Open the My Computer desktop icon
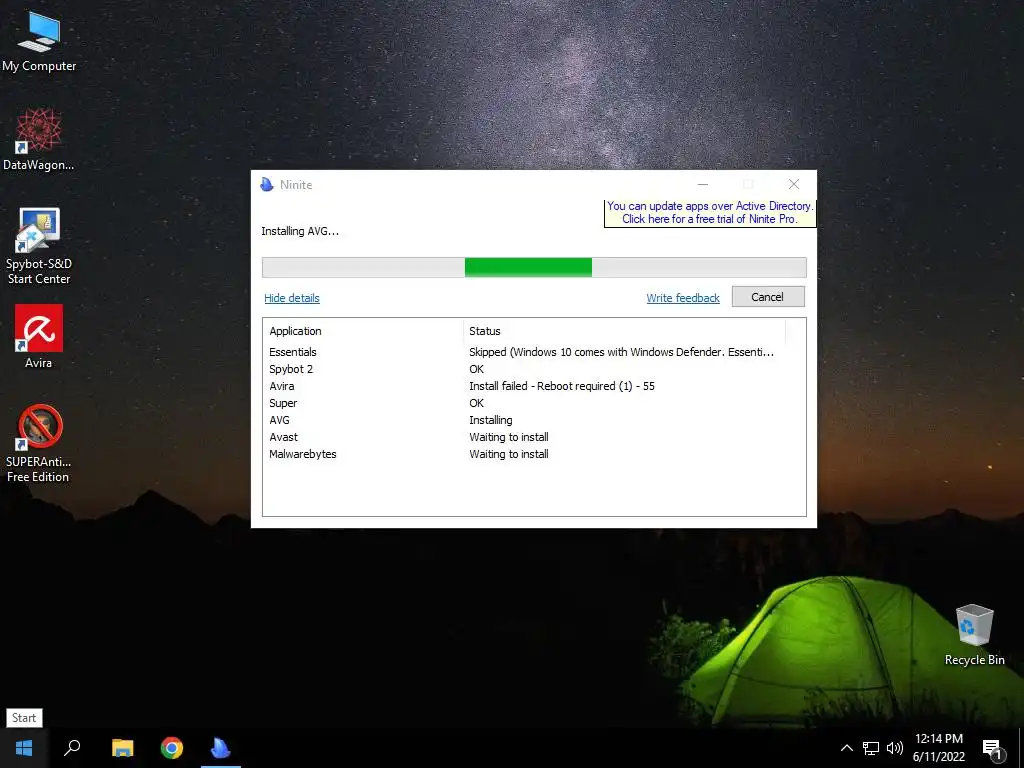This screenshot has height=768, width=1024. 39,42
